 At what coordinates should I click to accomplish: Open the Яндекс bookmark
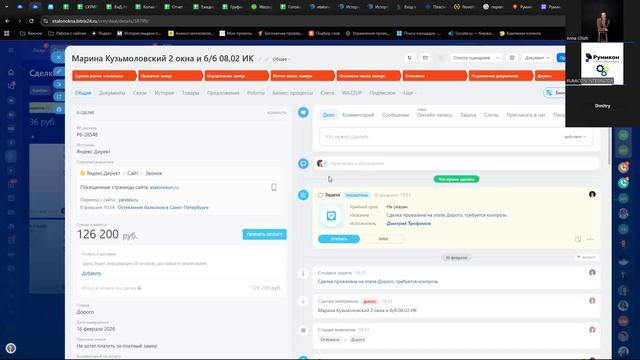[x=102, y=33]
